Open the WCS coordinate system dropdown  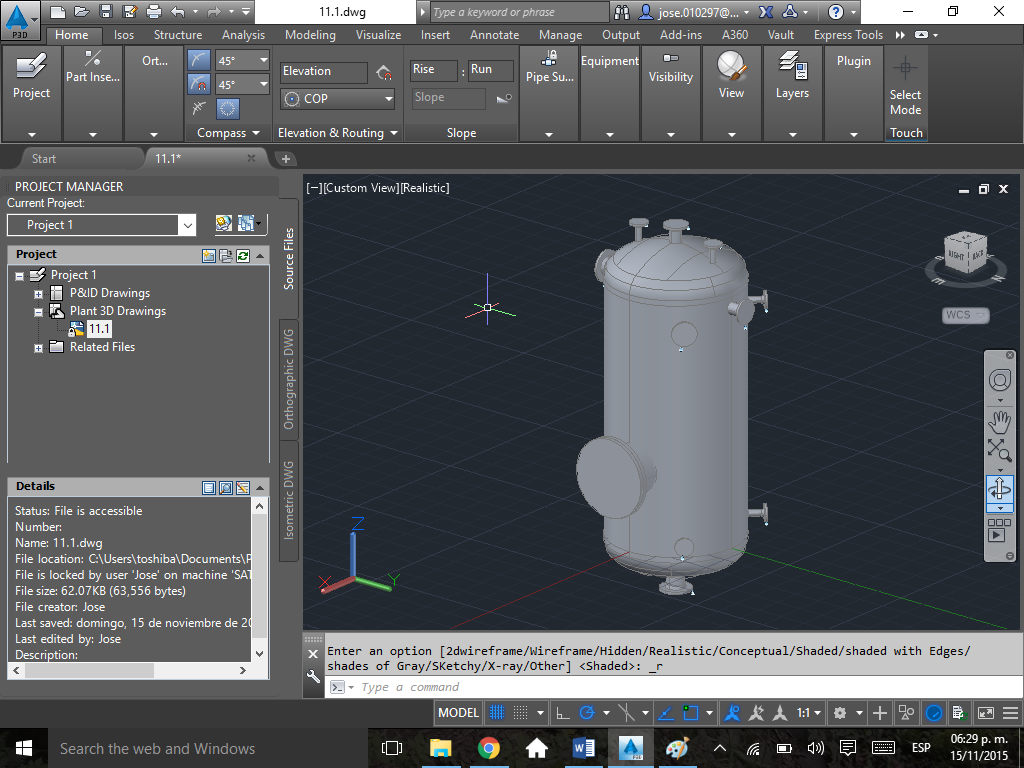coord(966,315)
